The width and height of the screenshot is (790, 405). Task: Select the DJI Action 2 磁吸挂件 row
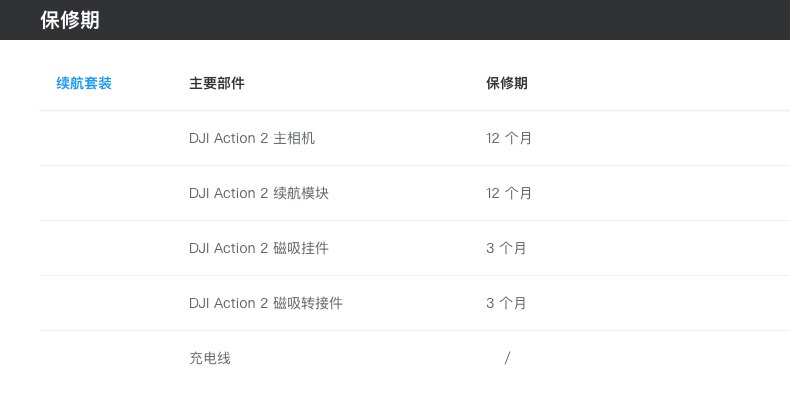point(415,248)
